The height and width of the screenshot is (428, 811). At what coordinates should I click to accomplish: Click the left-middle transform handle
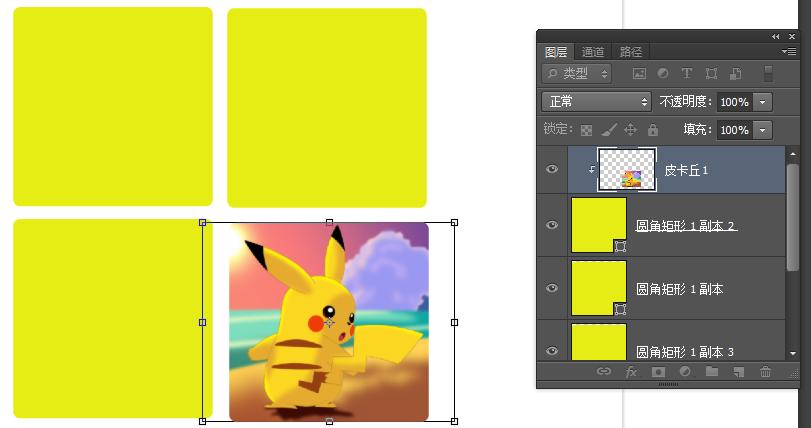tap(203, 322)
